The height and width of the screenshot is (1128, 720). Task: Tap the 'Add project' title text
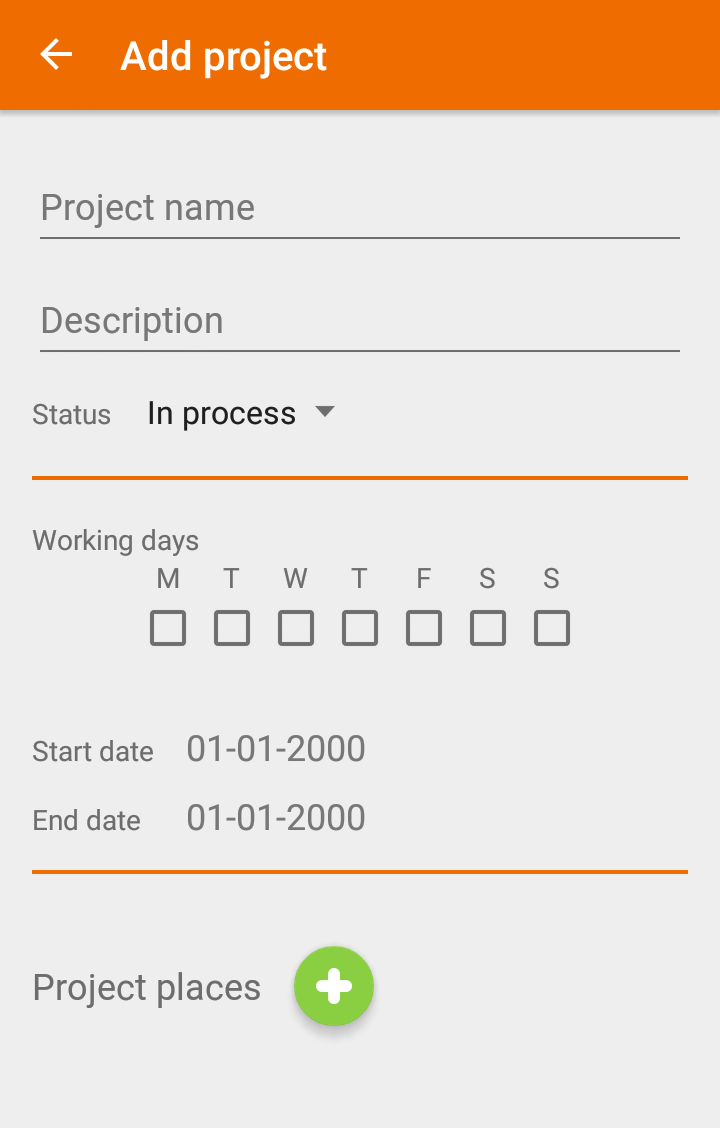coord(224,56)
